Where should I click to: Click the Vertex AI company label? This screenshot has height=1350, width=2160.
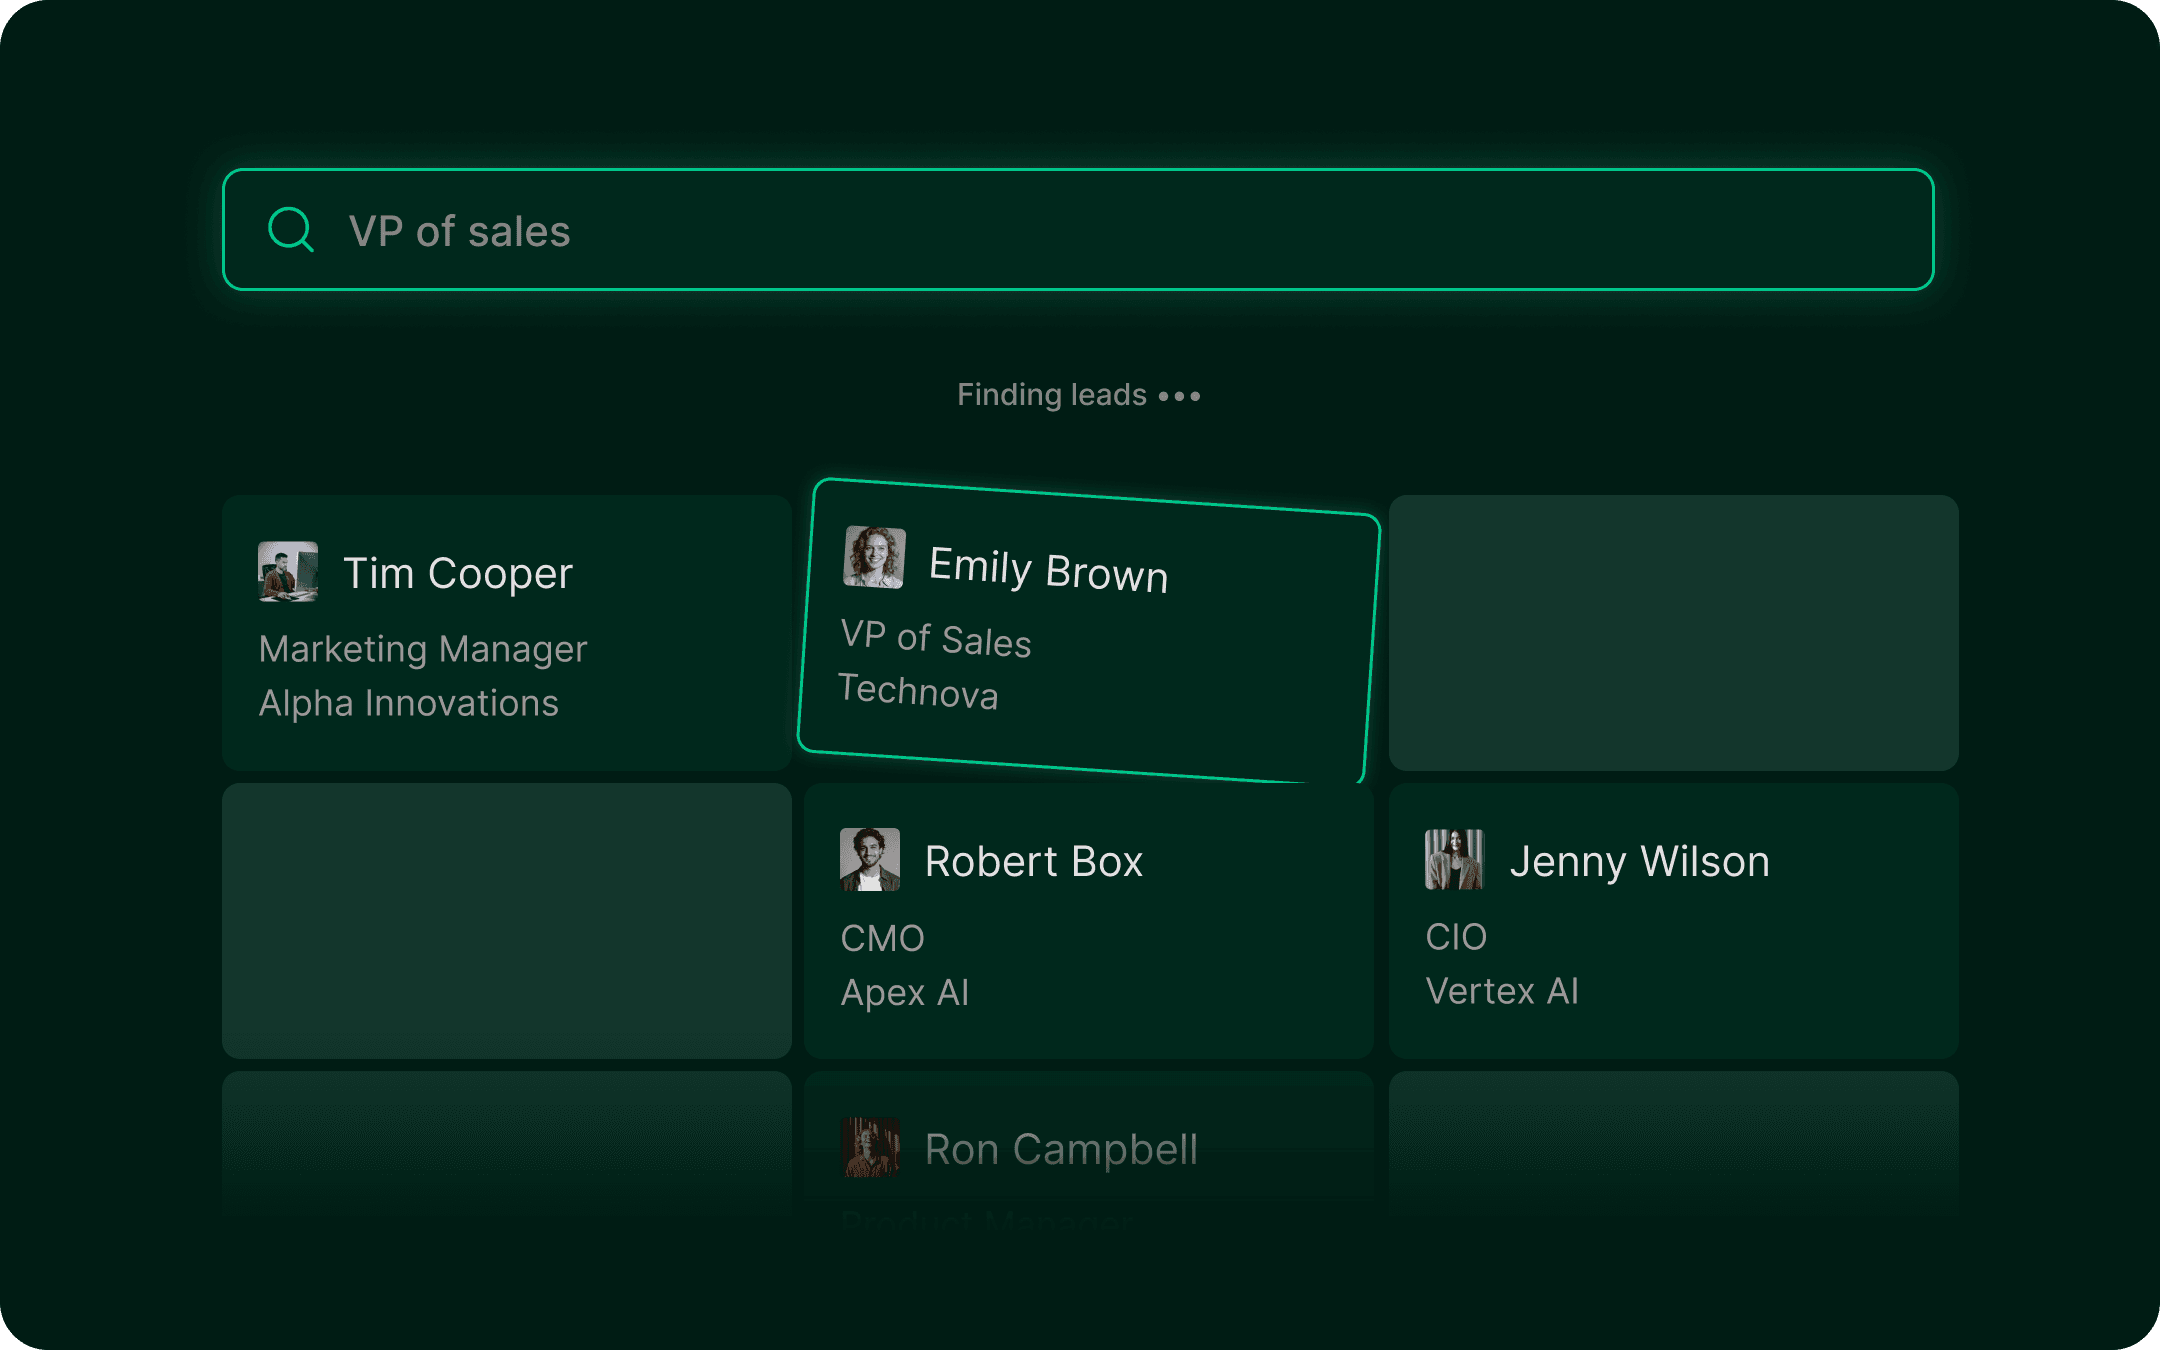(1502, 991)
